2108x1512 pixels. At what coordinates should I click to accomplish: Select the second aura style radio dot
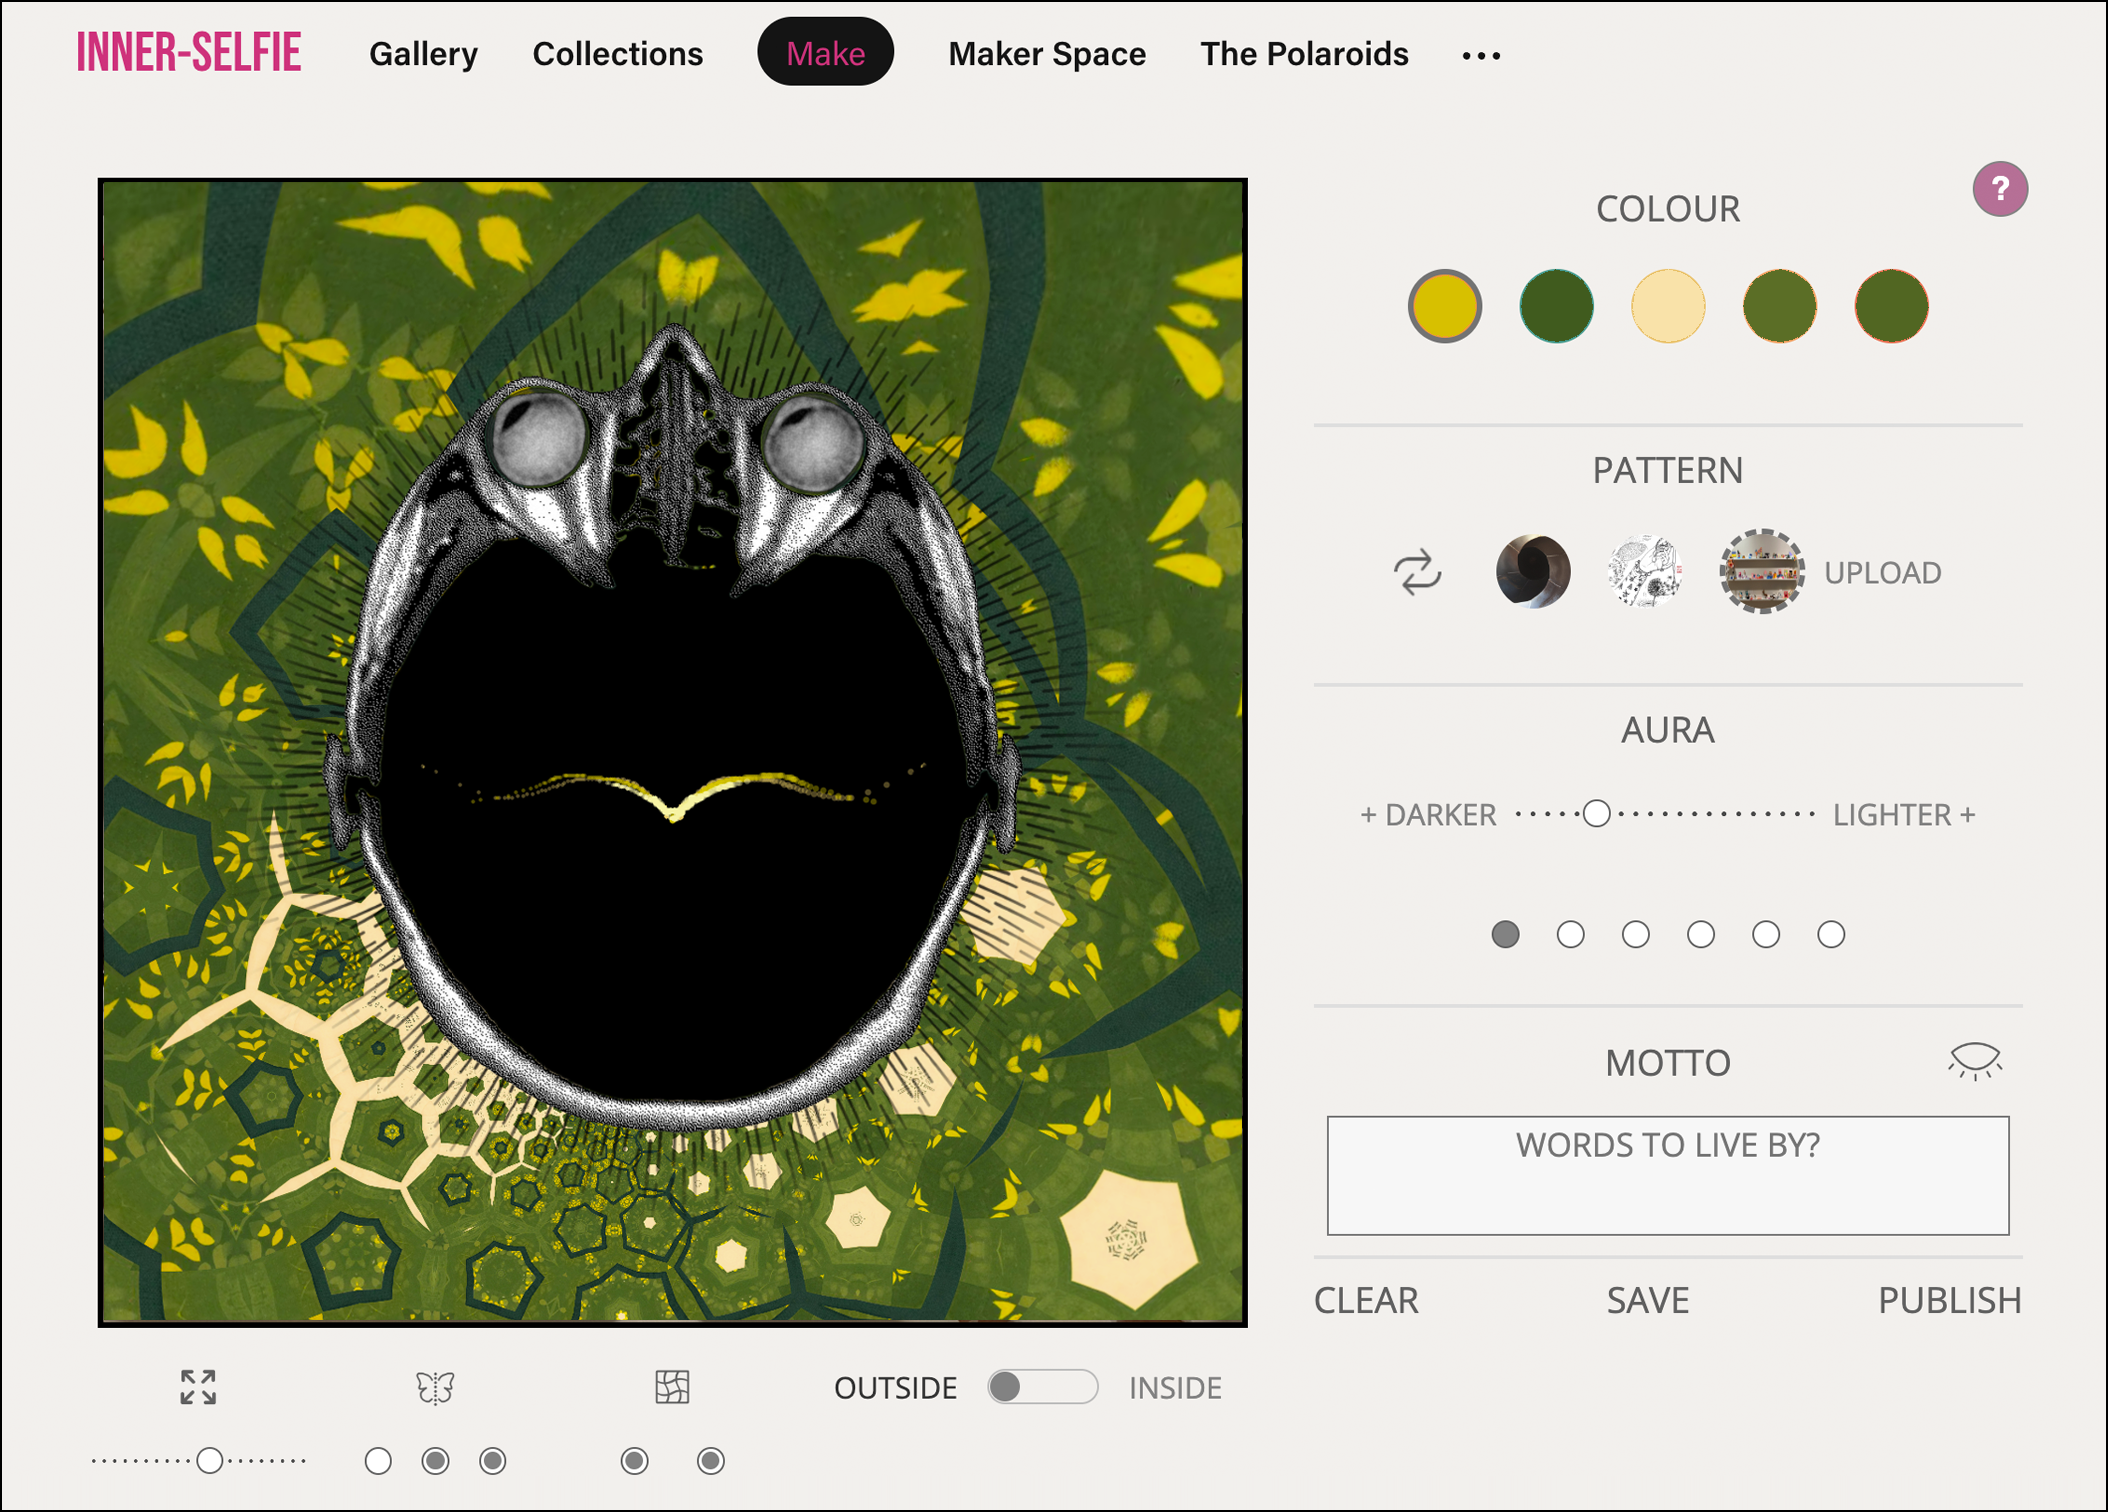tap(1570, 934)
